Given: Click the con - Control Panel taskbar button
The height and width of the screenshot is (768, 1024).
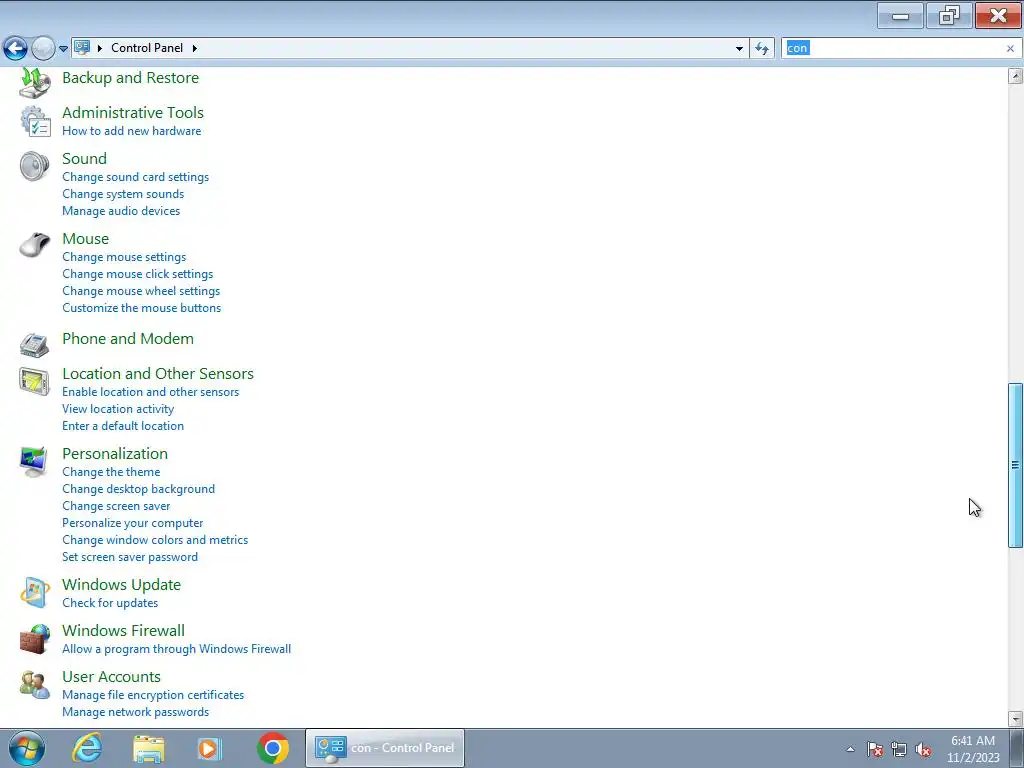Looking at the screenshot, I should coord(385,748).
